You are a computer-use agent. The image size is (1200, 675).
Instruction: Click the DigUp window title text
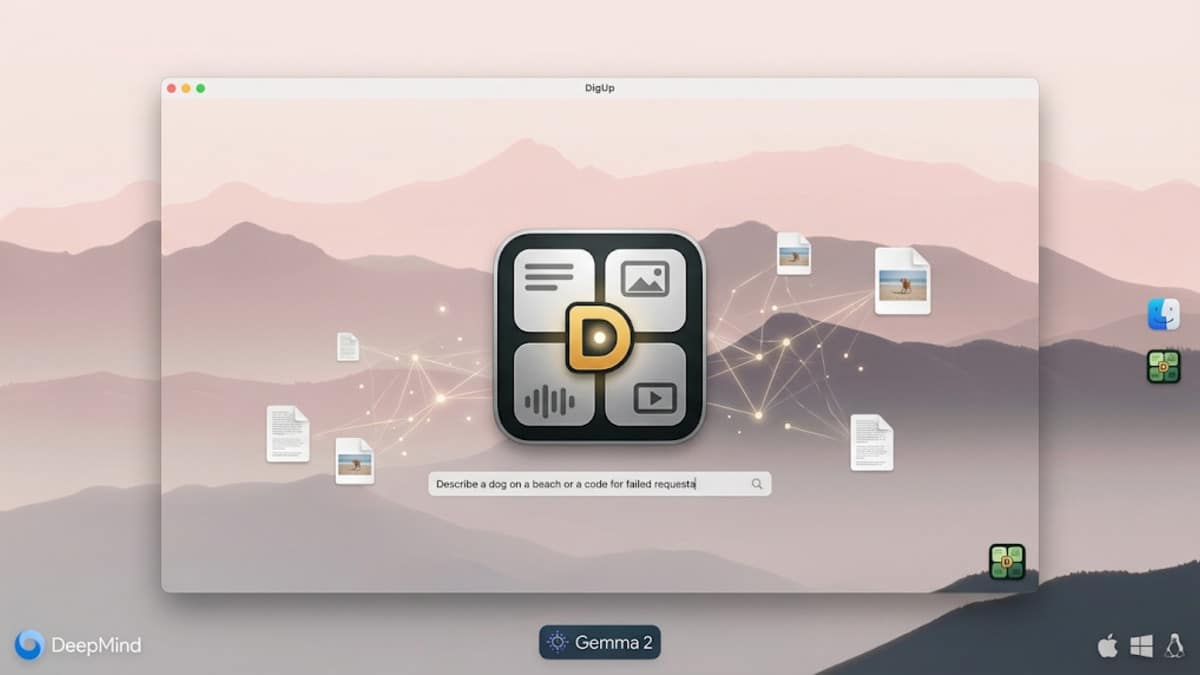tap(600, 88)
